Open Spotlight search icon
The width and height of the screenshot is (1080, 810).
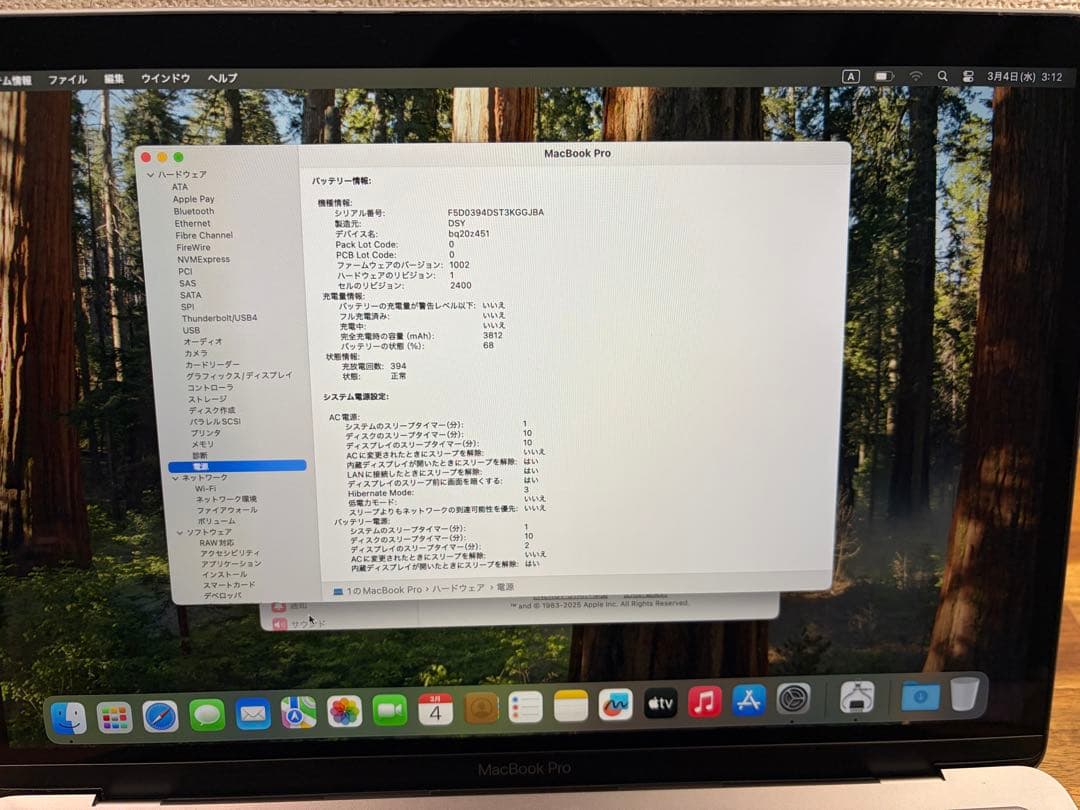tap(942, 76)
